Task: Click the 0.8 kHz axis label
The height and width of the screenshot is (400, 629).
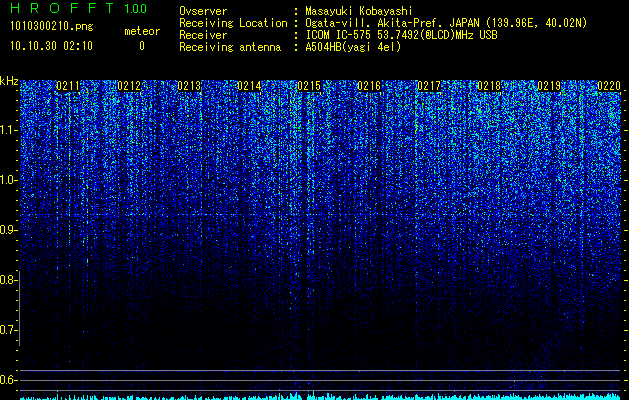Action: (x=8, y=280)
